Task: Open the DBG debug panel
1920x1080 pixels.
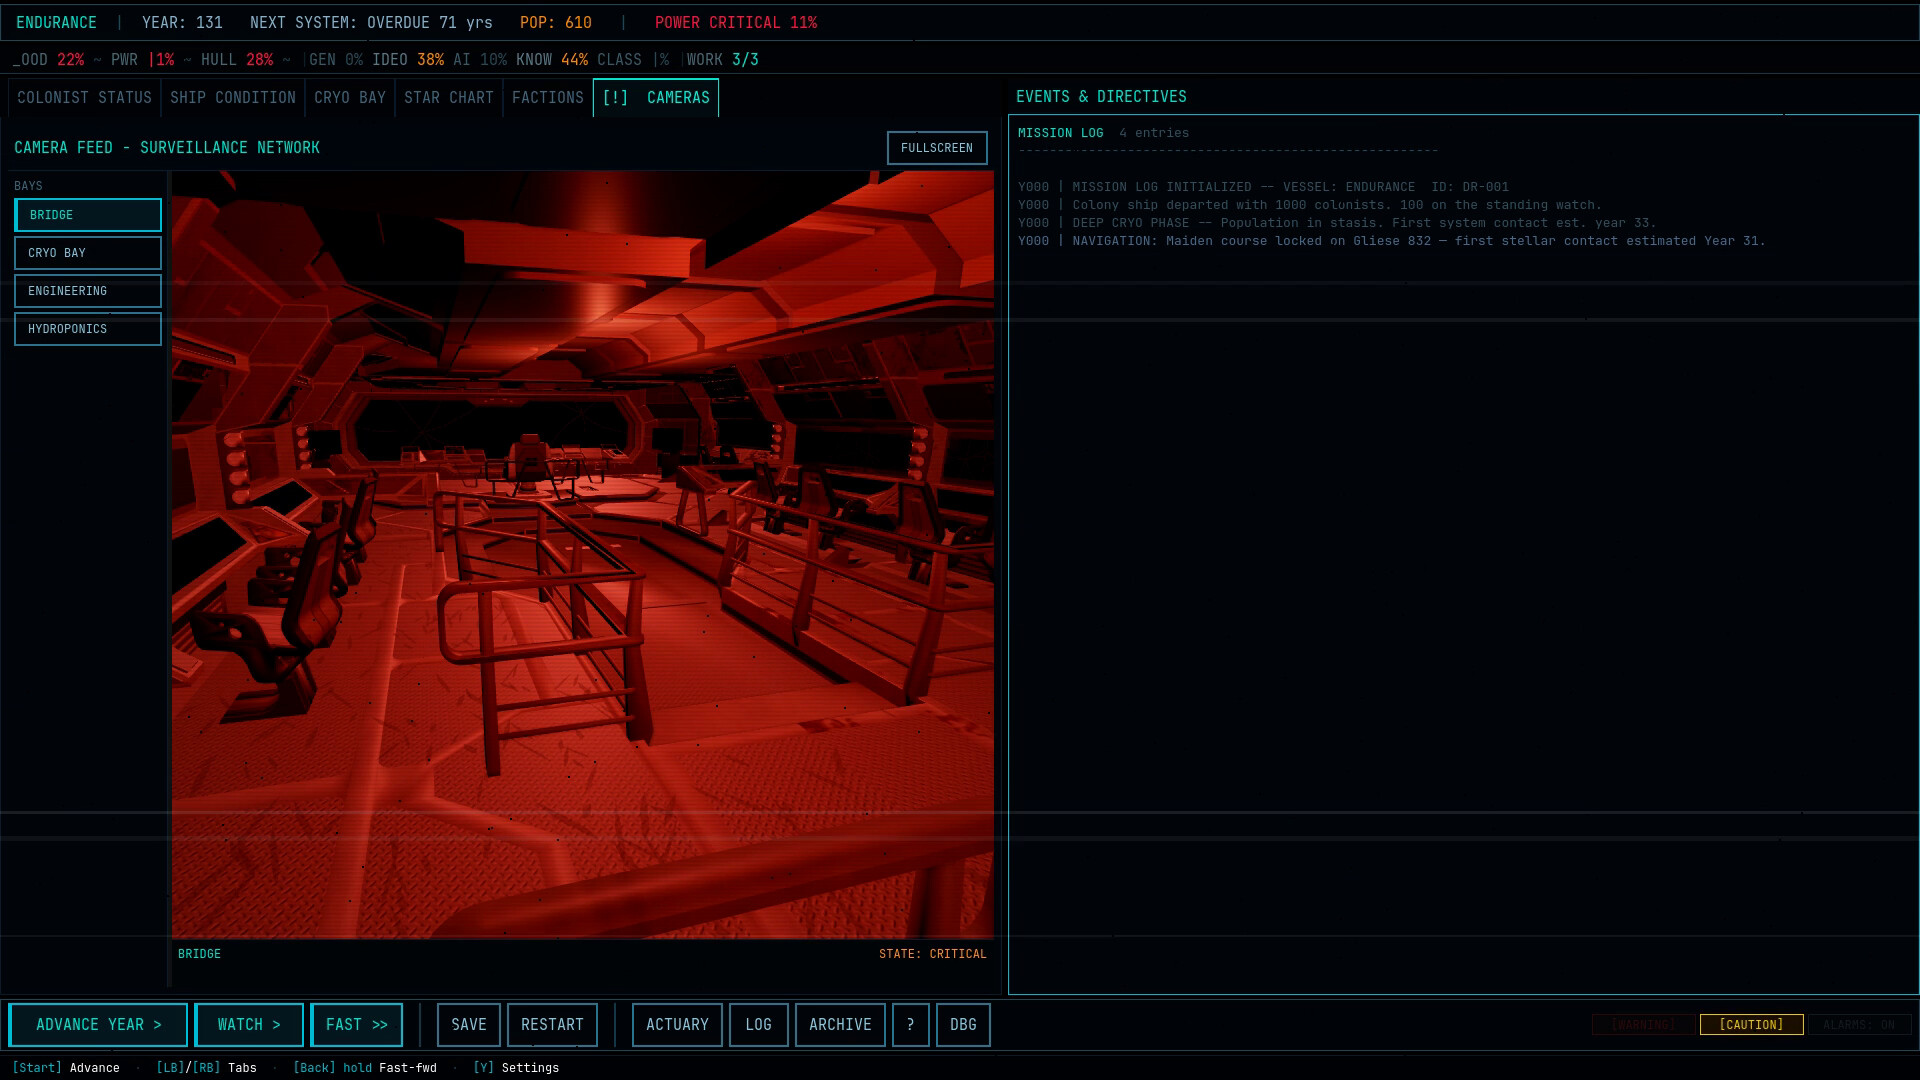Action: (x=963, y=1025)
